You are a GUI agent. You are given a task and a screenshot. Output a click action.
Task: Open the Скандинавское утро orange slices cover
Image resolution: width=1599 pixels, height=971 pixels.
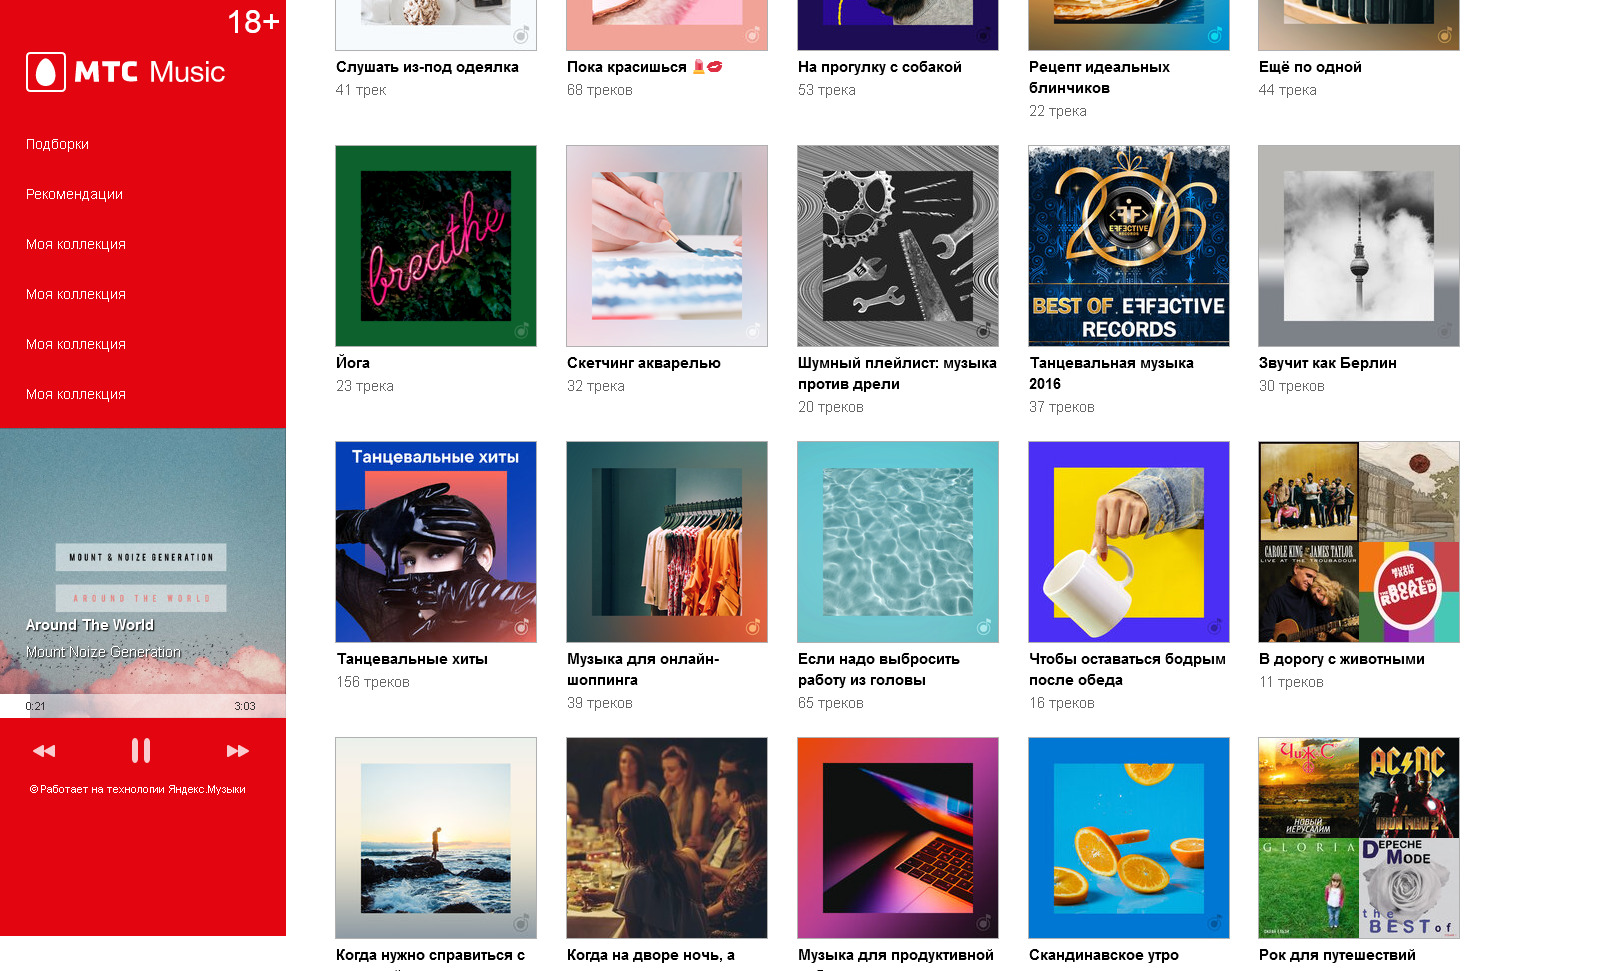1129,838
